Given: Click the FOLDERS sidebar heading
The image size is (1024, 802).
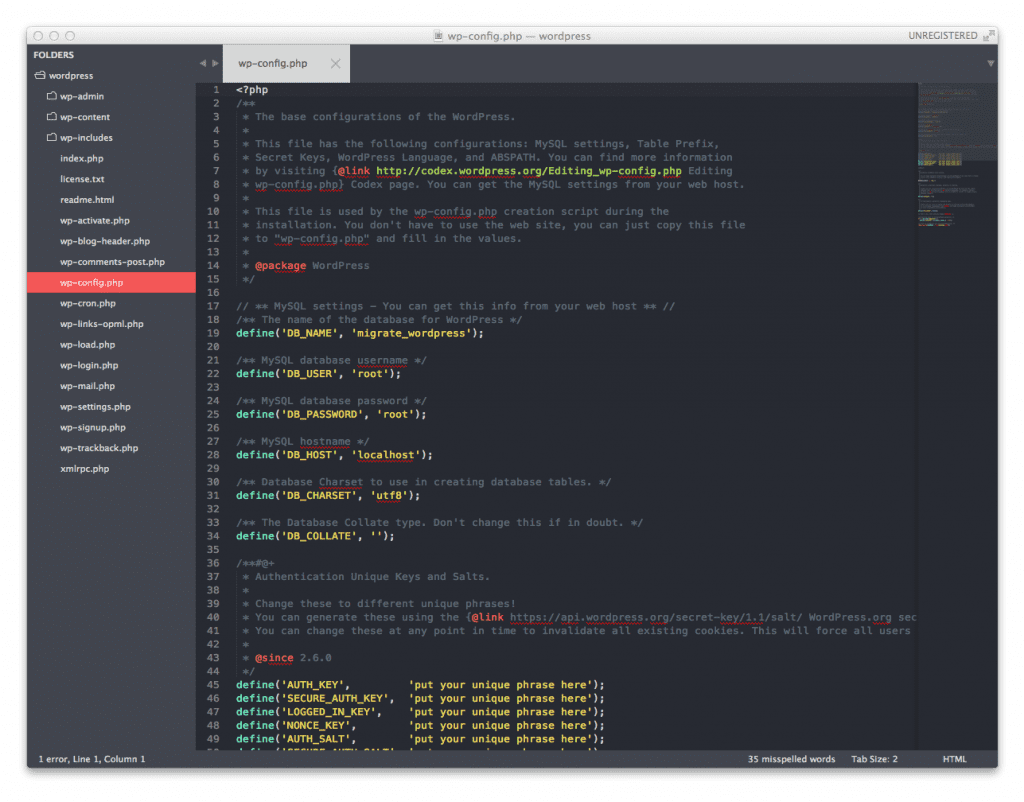Looking at the screenshot, I should [54, 55].
